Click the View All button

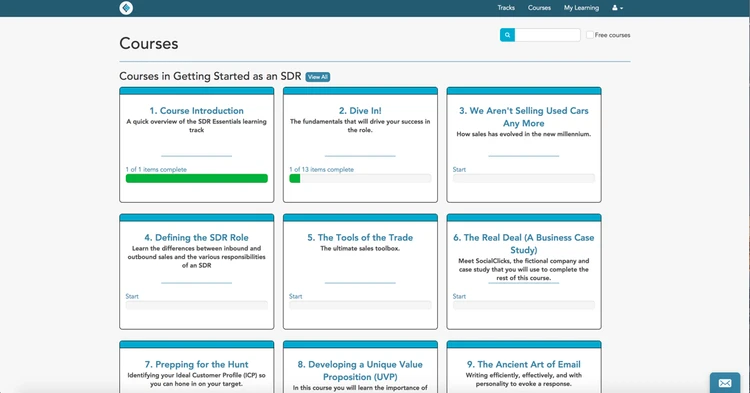coord(318,77)
